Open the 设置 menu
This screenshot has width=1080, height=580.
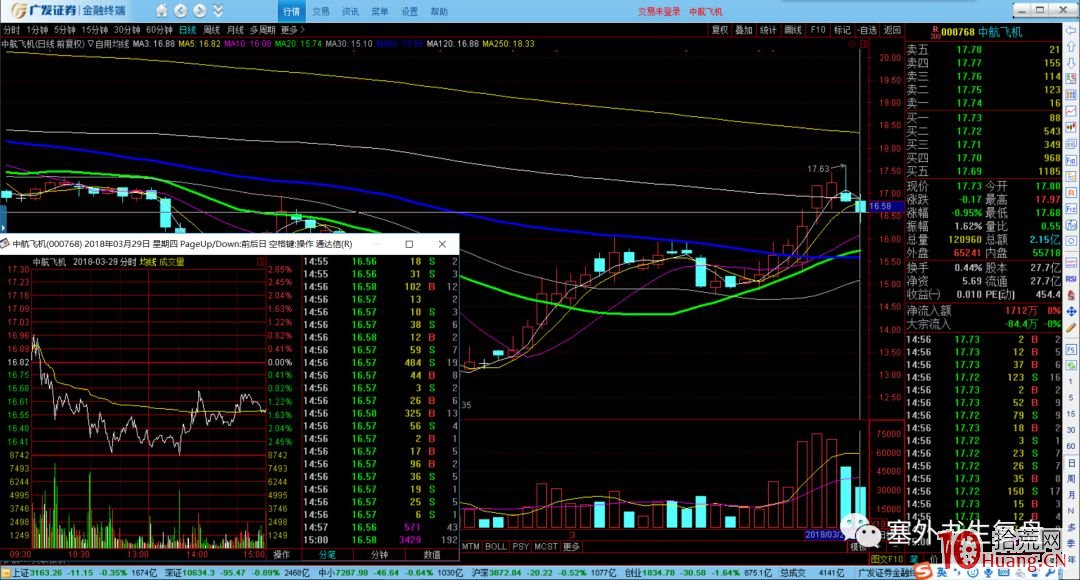click(x=409, y=11)
